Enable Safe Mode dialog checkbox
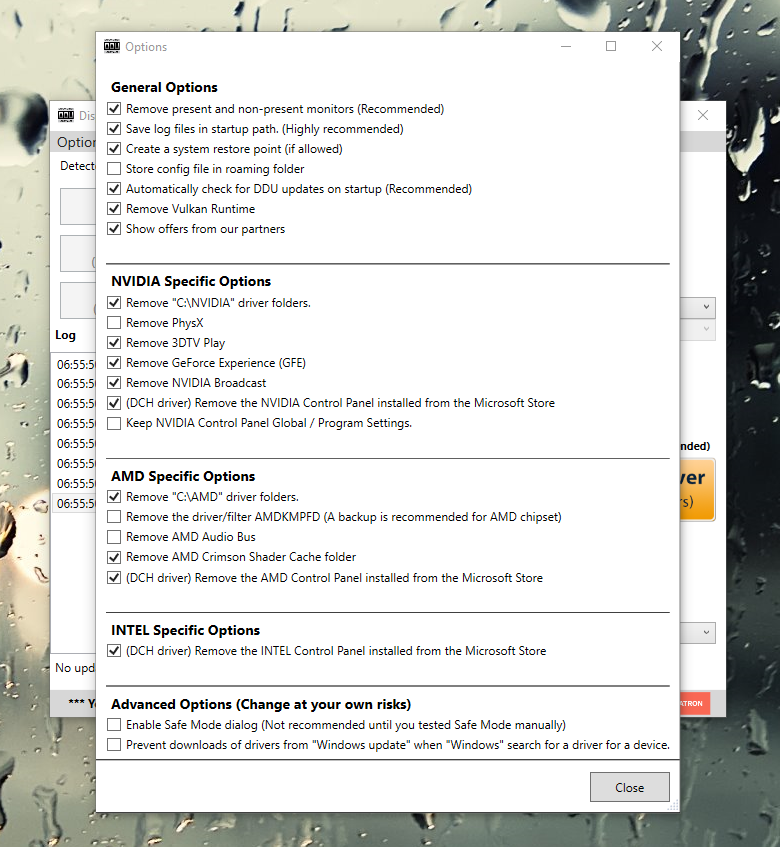The image size is (780, 847). [114, 724]
